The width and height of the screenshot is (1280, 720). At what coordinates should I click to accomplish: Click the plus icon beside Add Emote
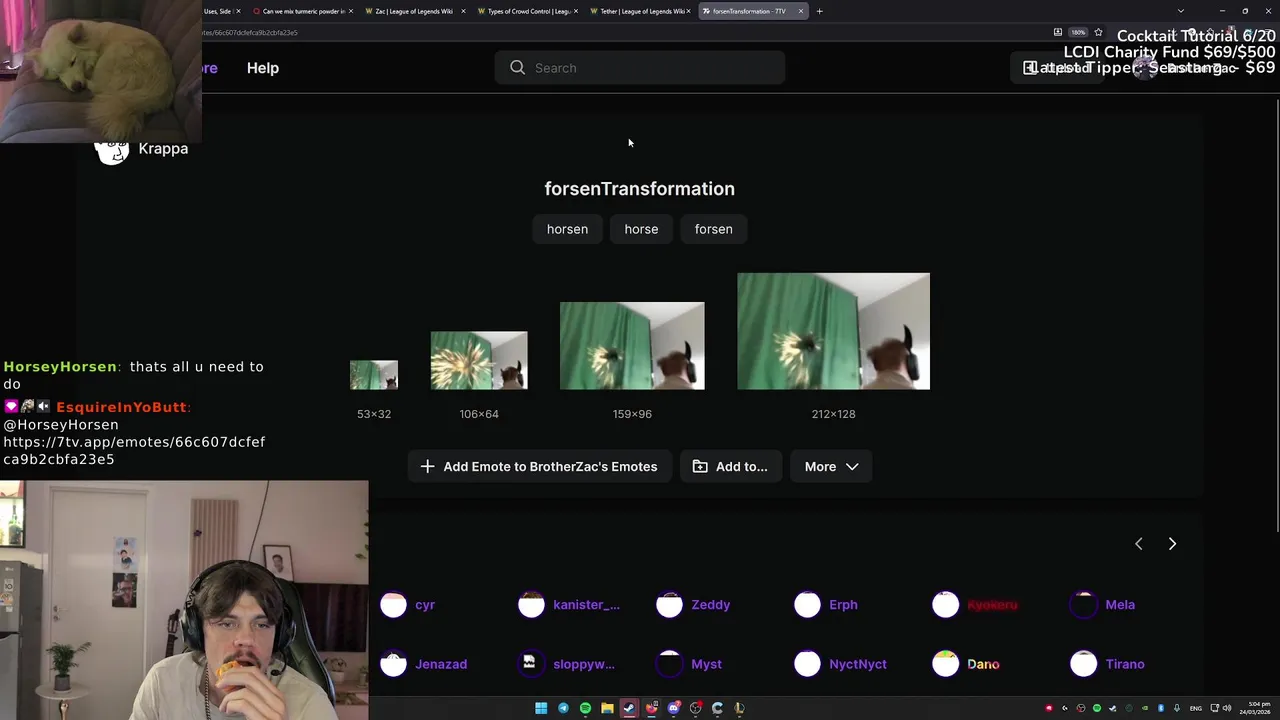point(427,466)
